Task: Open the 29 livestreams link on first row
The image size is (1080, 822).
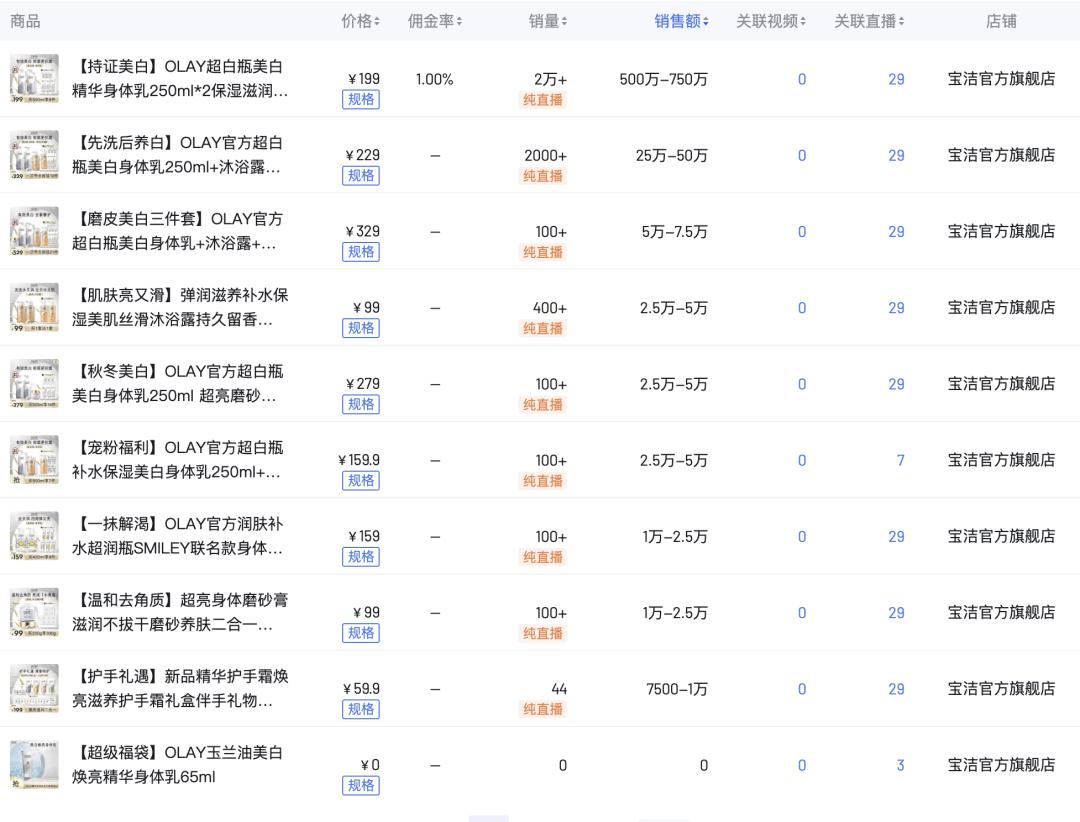Action: point(896,79)
